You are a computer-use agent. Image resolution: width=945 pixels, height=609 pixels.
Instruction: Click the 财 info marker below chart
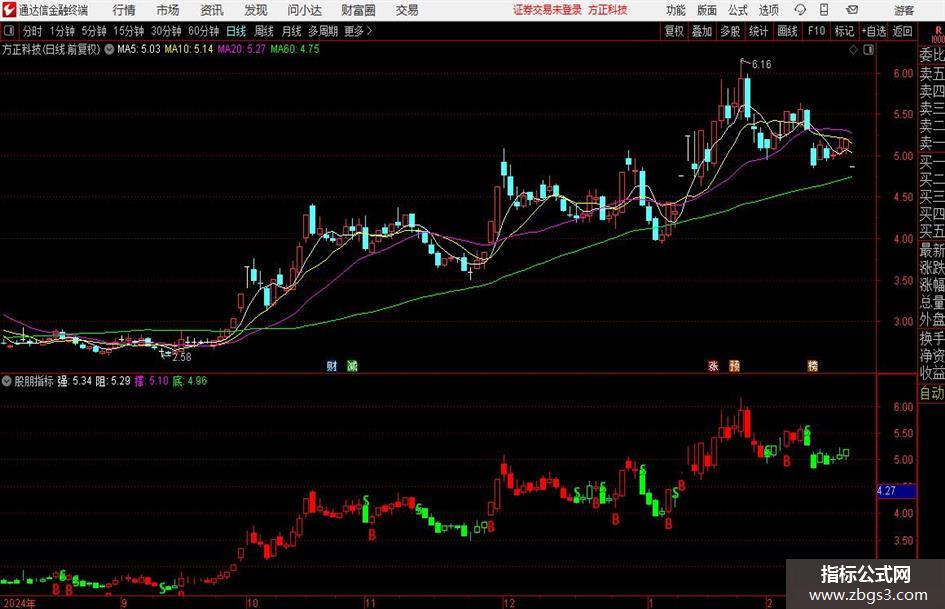pos(331,365)
